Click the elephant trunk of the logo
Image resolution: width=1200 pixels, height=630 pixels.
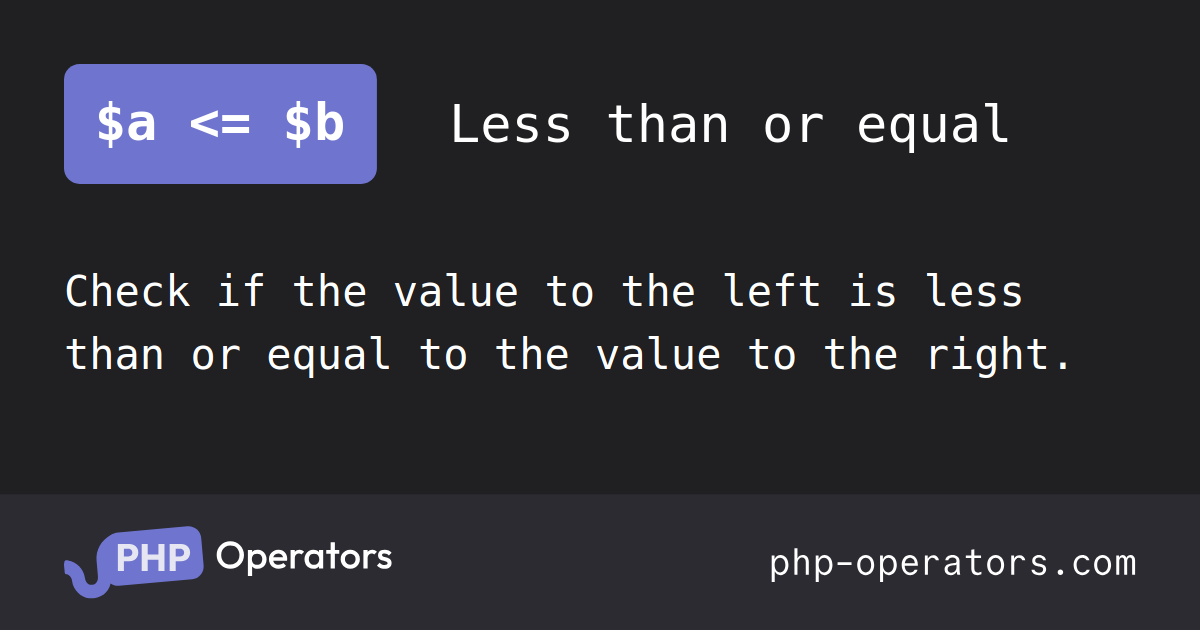pyautogui.click(x=83, y=578)
